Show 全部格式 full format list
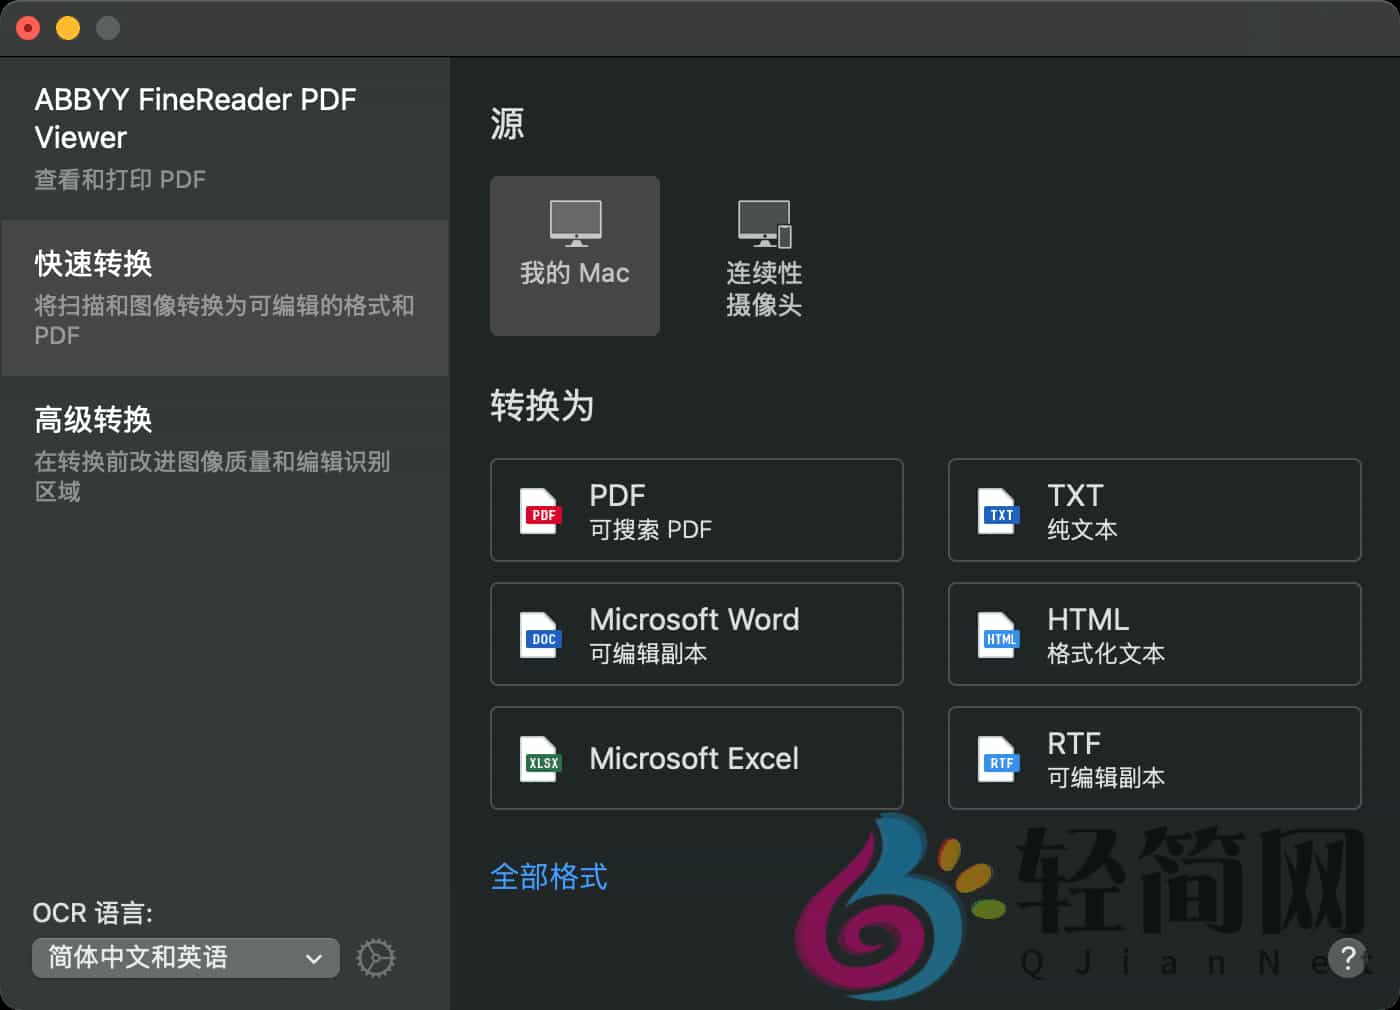The image size is (1400, 1010). click(x=548, y=876)
